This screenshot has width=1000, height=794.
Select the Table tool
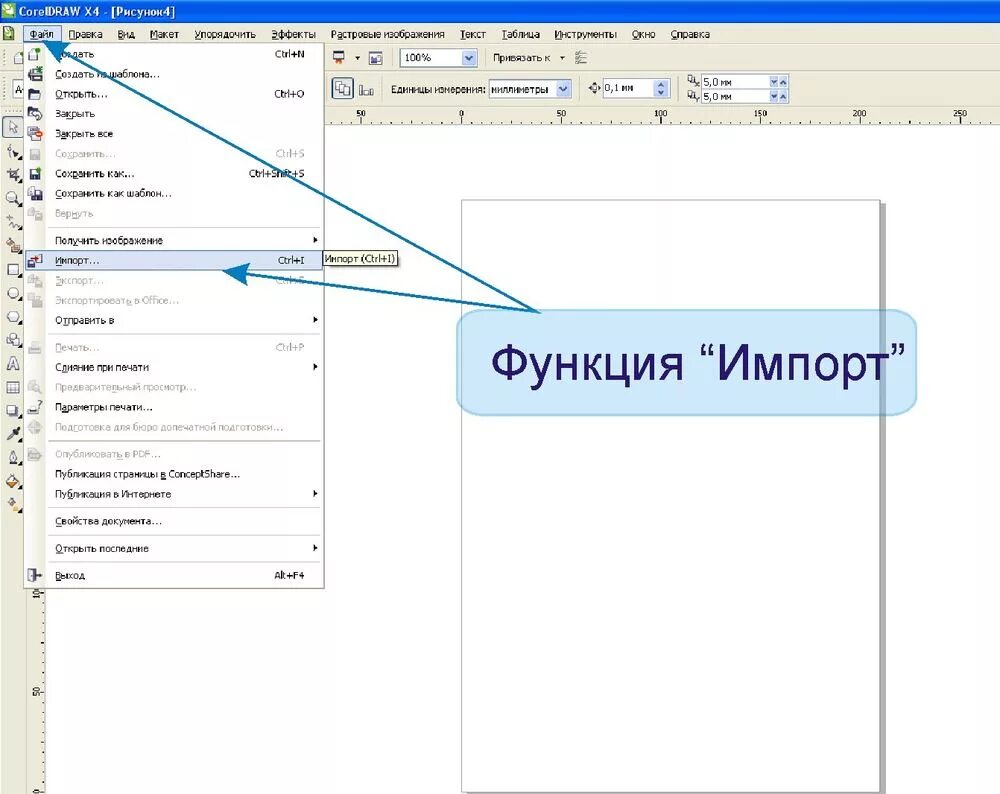13,387
